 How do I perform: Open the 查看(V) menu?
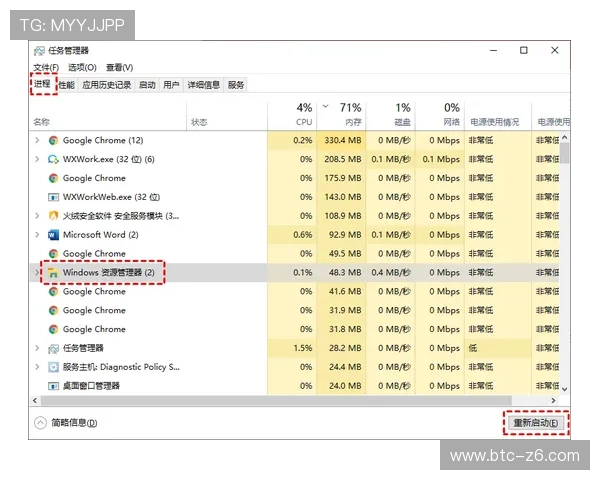119,68
